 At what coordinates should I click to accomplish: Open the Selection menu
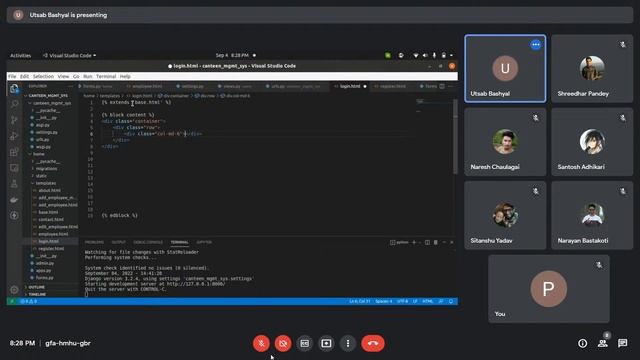(x=43, y=76)
